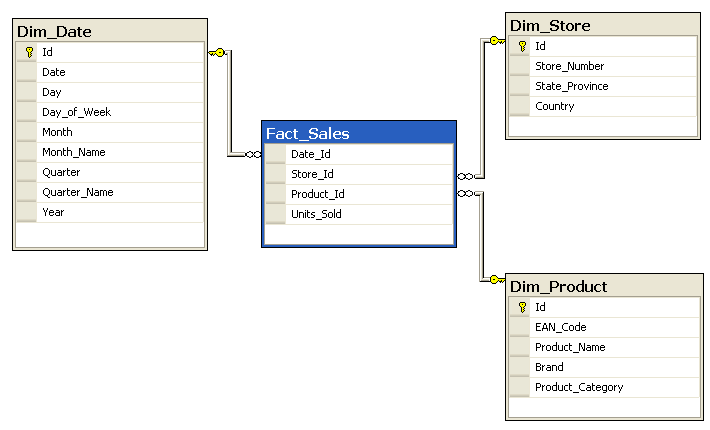
Task: Select the Store_Id column in Fact_Sales
Action: (311, 174)
